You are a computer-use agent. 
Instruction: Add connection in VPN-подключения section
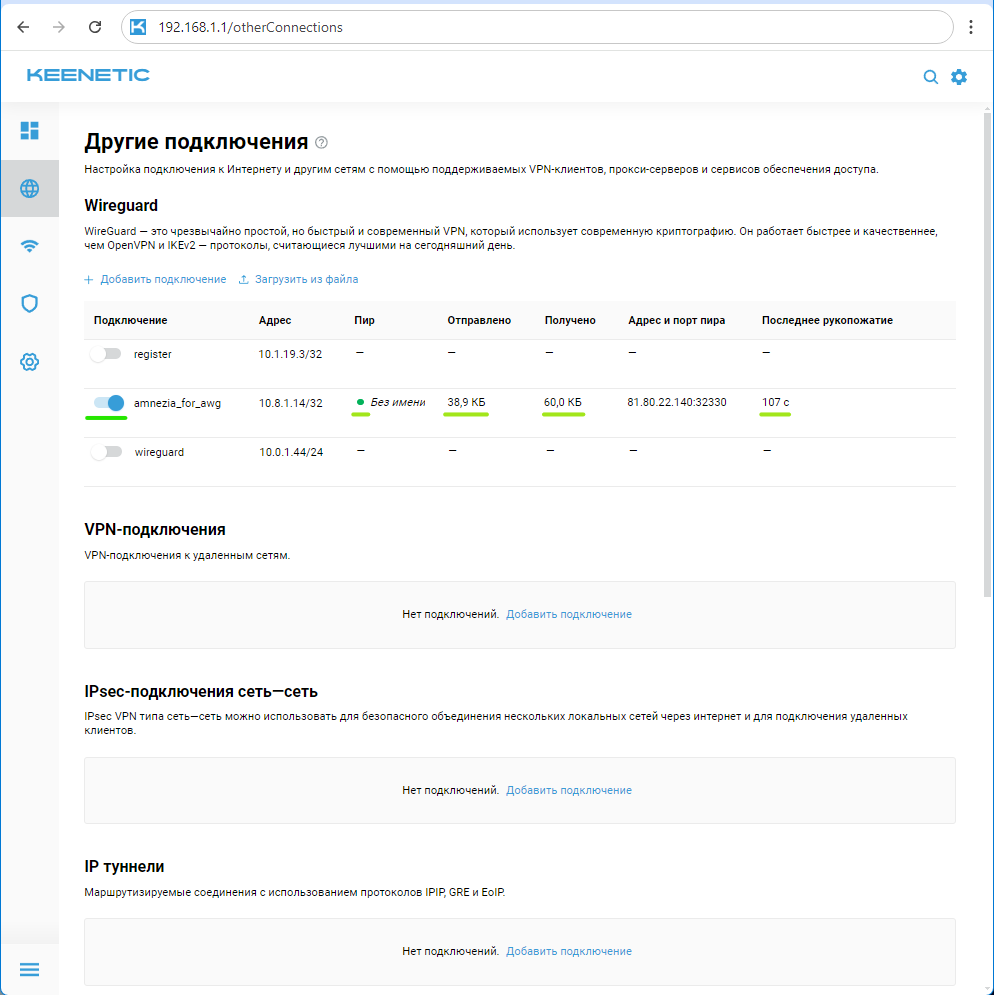[568, 614]
